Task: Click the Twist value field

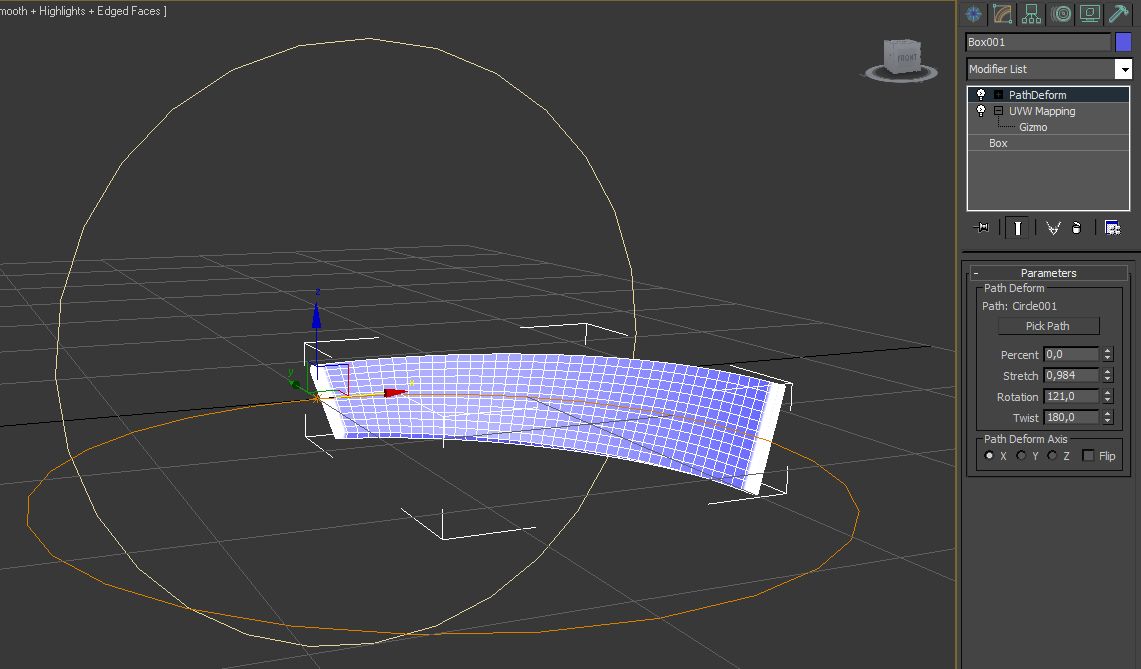Action: 1071,418
